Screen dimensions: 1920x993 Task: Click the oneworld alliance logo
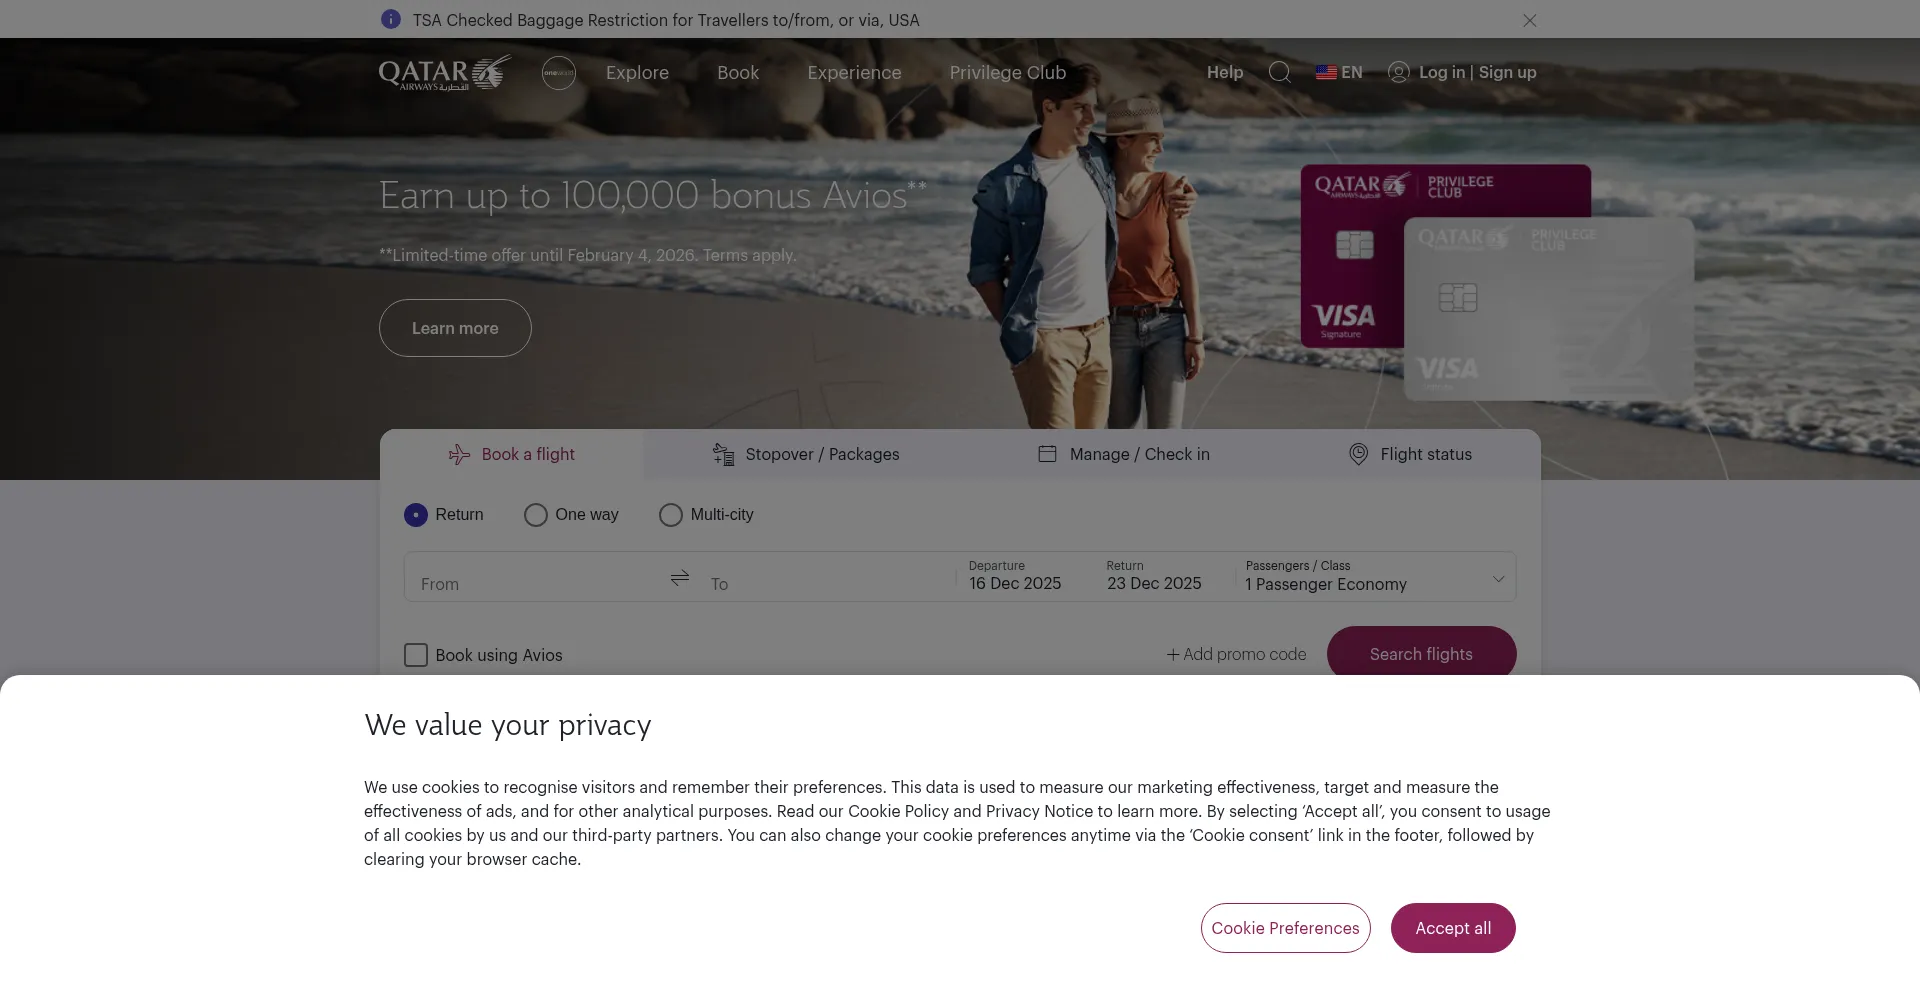pos(559,72)
